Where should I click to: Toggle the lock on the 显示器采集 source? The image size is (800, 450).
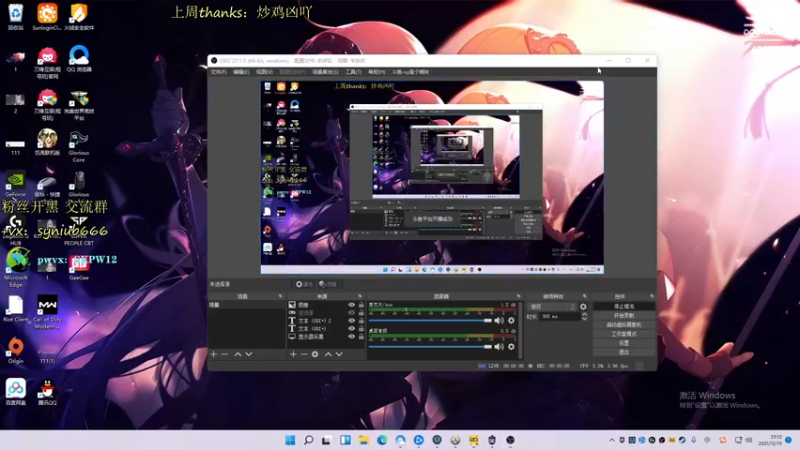coord(361,336)
